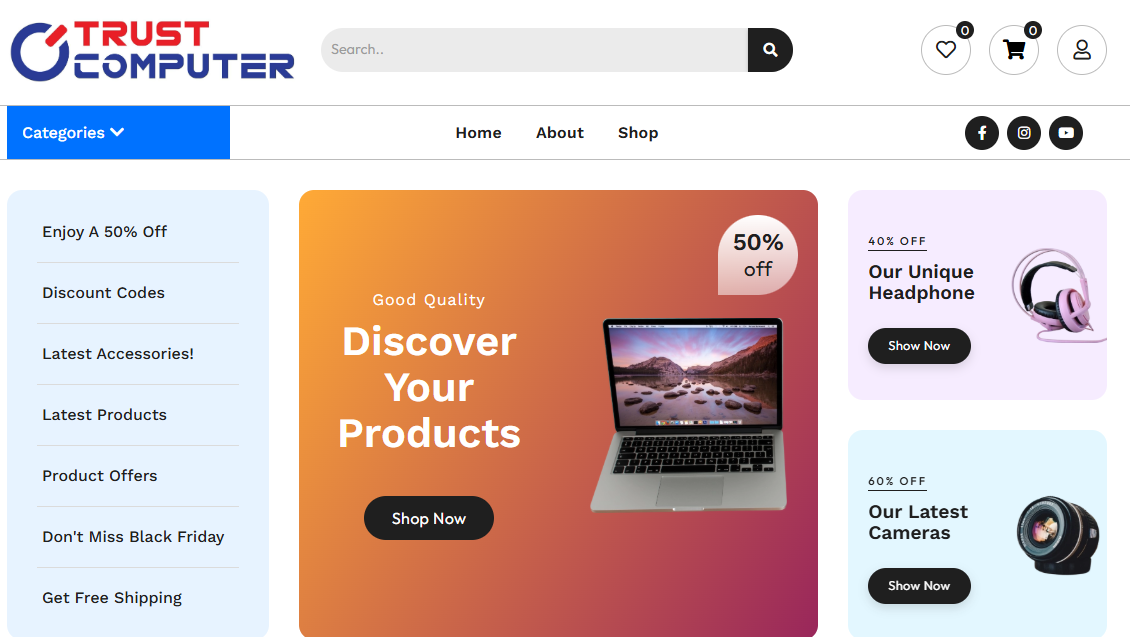The height and width of the screenshot is (637, 1130).
Task: Open the wishlist heart icon
Action: pyautogui.click(x=946, y=50)
